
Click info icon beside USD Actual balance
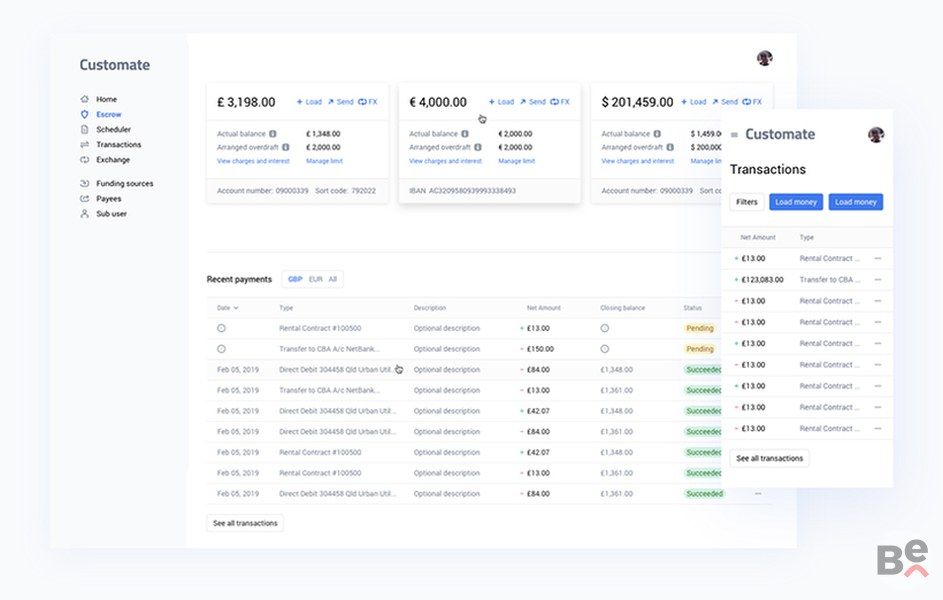coord(657,134)
